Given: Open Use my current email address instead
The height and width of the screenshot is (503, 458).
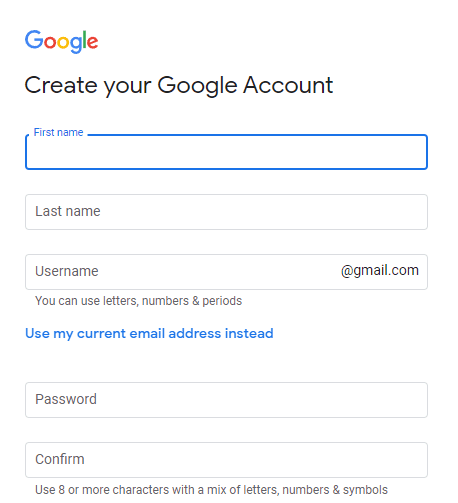Looking at the screenshot, I should pos(149,333).
